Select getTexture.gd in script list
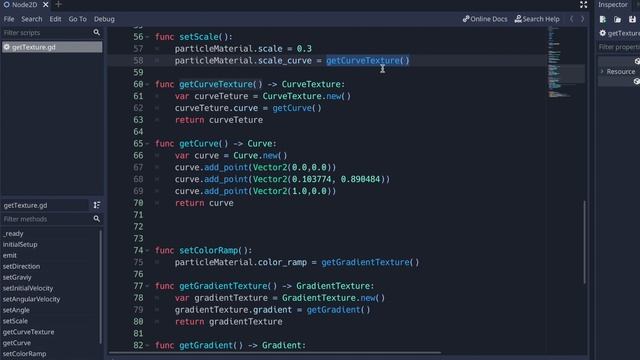 point(52,47)
